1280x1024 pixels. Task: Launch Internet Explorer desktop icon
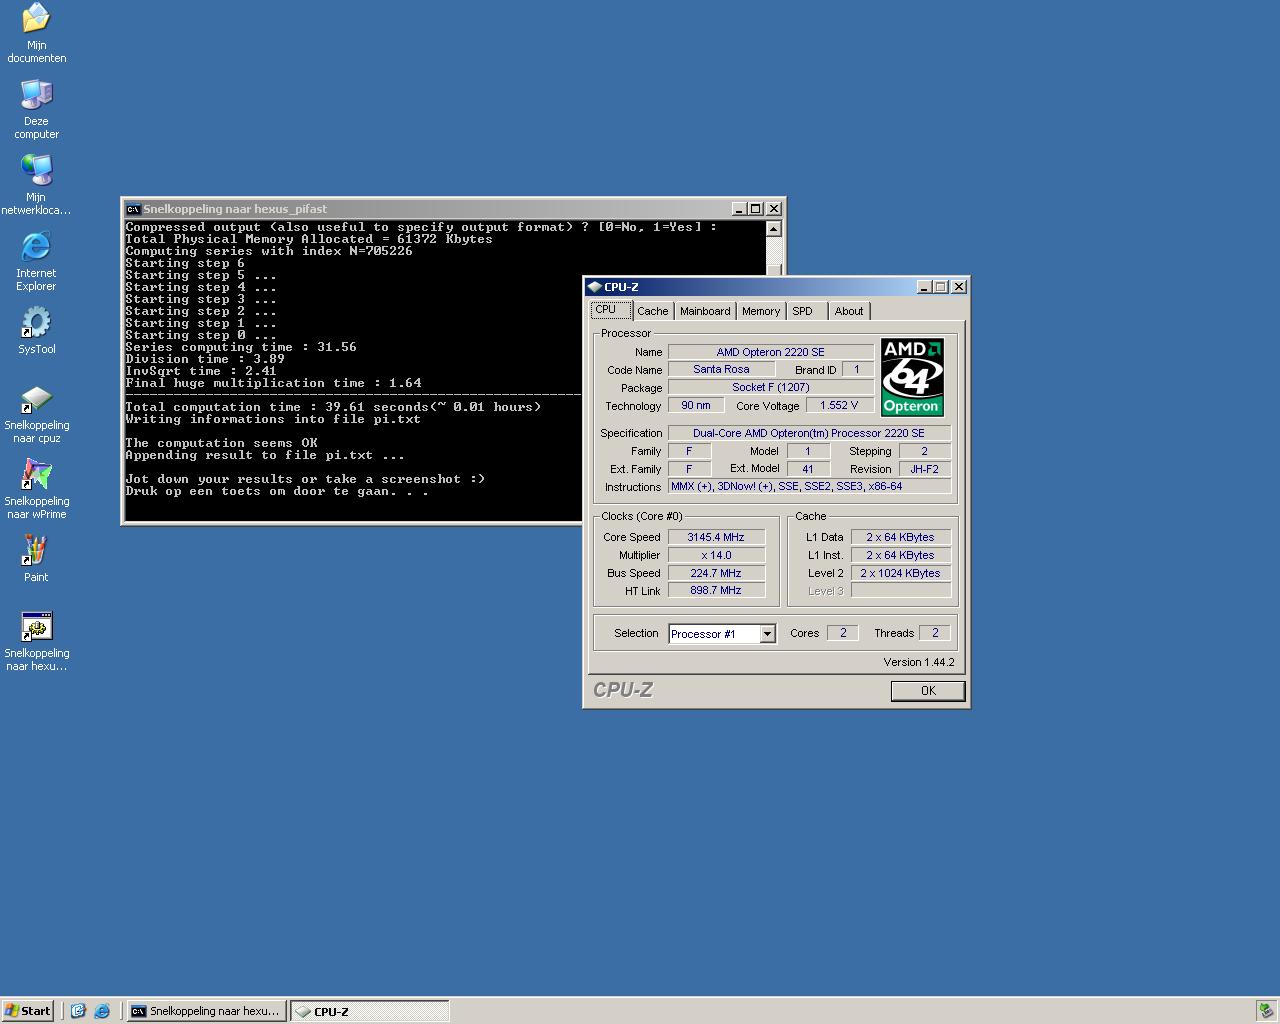(36, 260)
